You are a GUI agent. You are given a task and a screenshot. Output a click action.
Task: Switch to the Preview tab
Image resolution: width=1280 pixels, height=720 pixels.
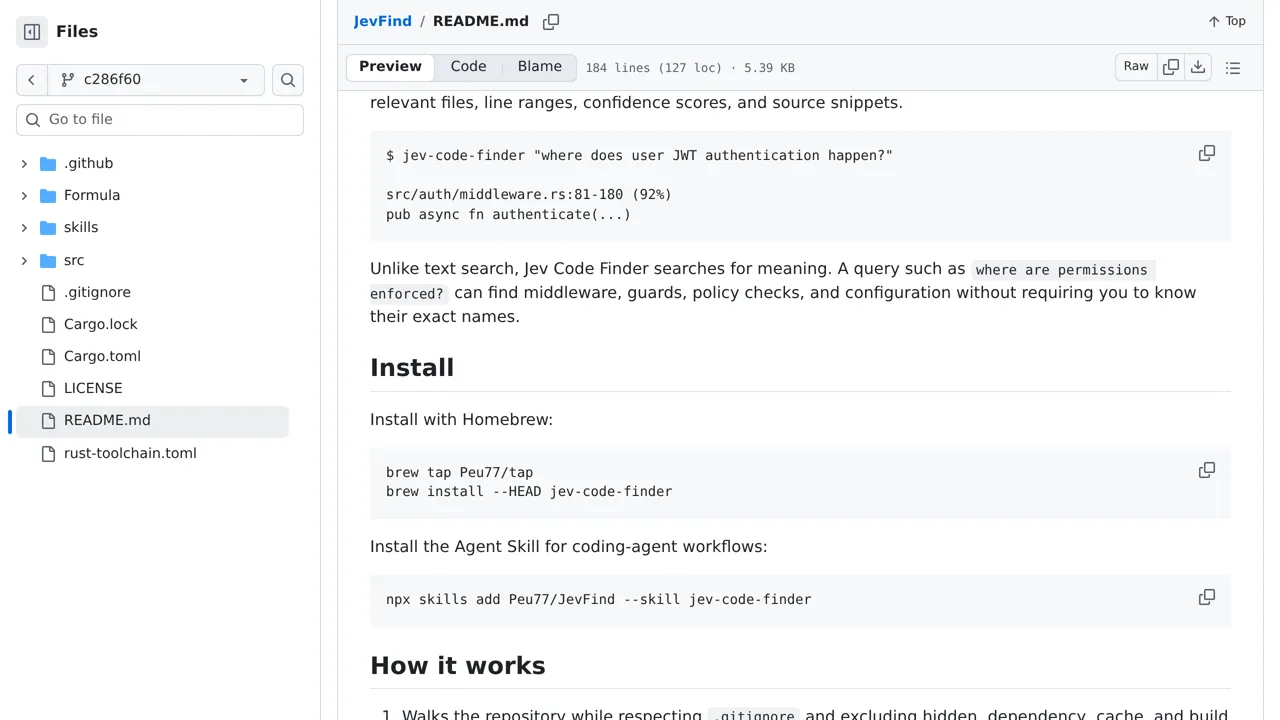click(x=390, y=67)
